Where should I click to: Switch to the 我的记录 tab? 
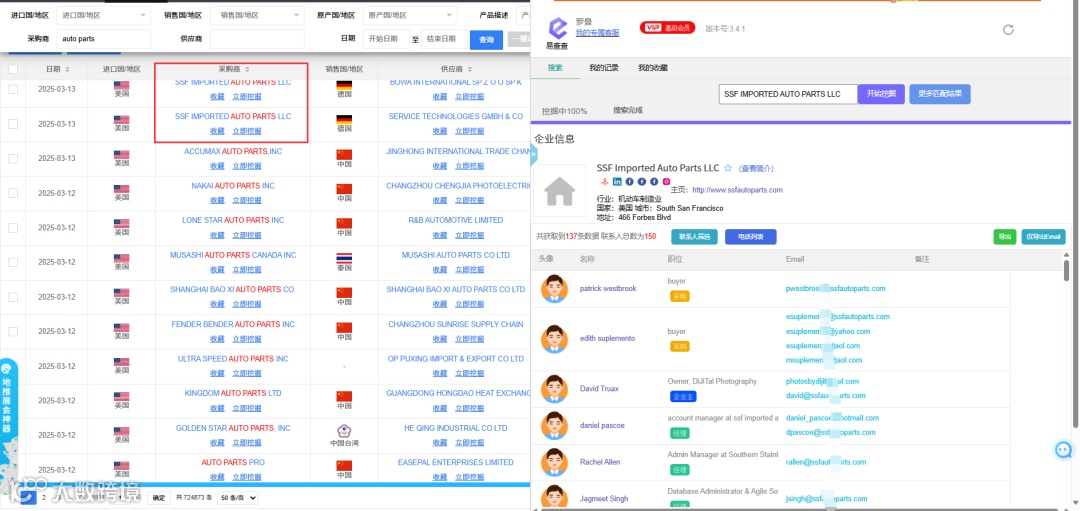pyautogui.click(x=603, y=67)
